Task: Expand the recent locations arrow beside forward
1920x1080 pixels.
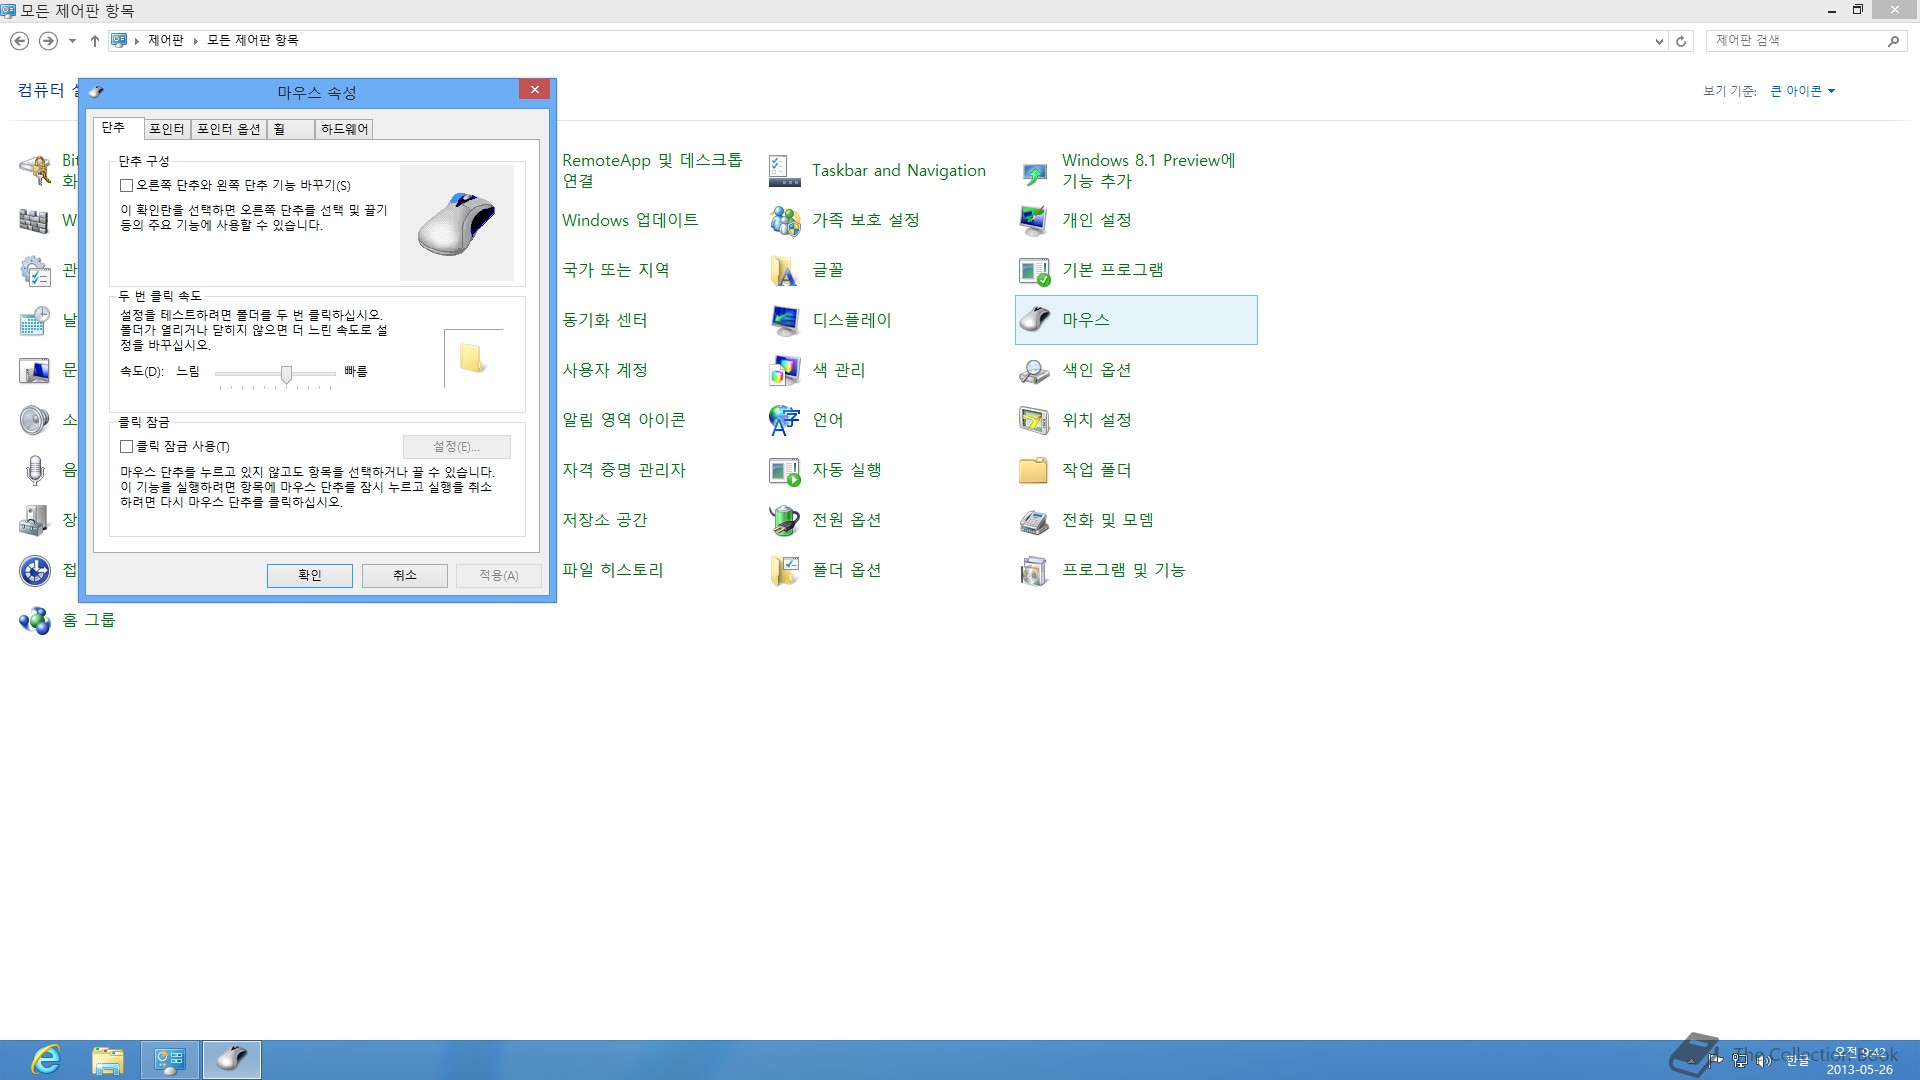Action: [72, 41]
